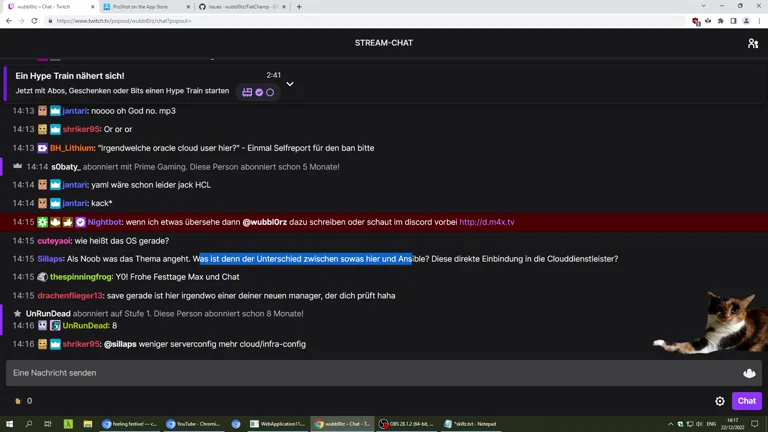
Task: Click the lotus-shaped extension icon
Action: pos(708,21)
